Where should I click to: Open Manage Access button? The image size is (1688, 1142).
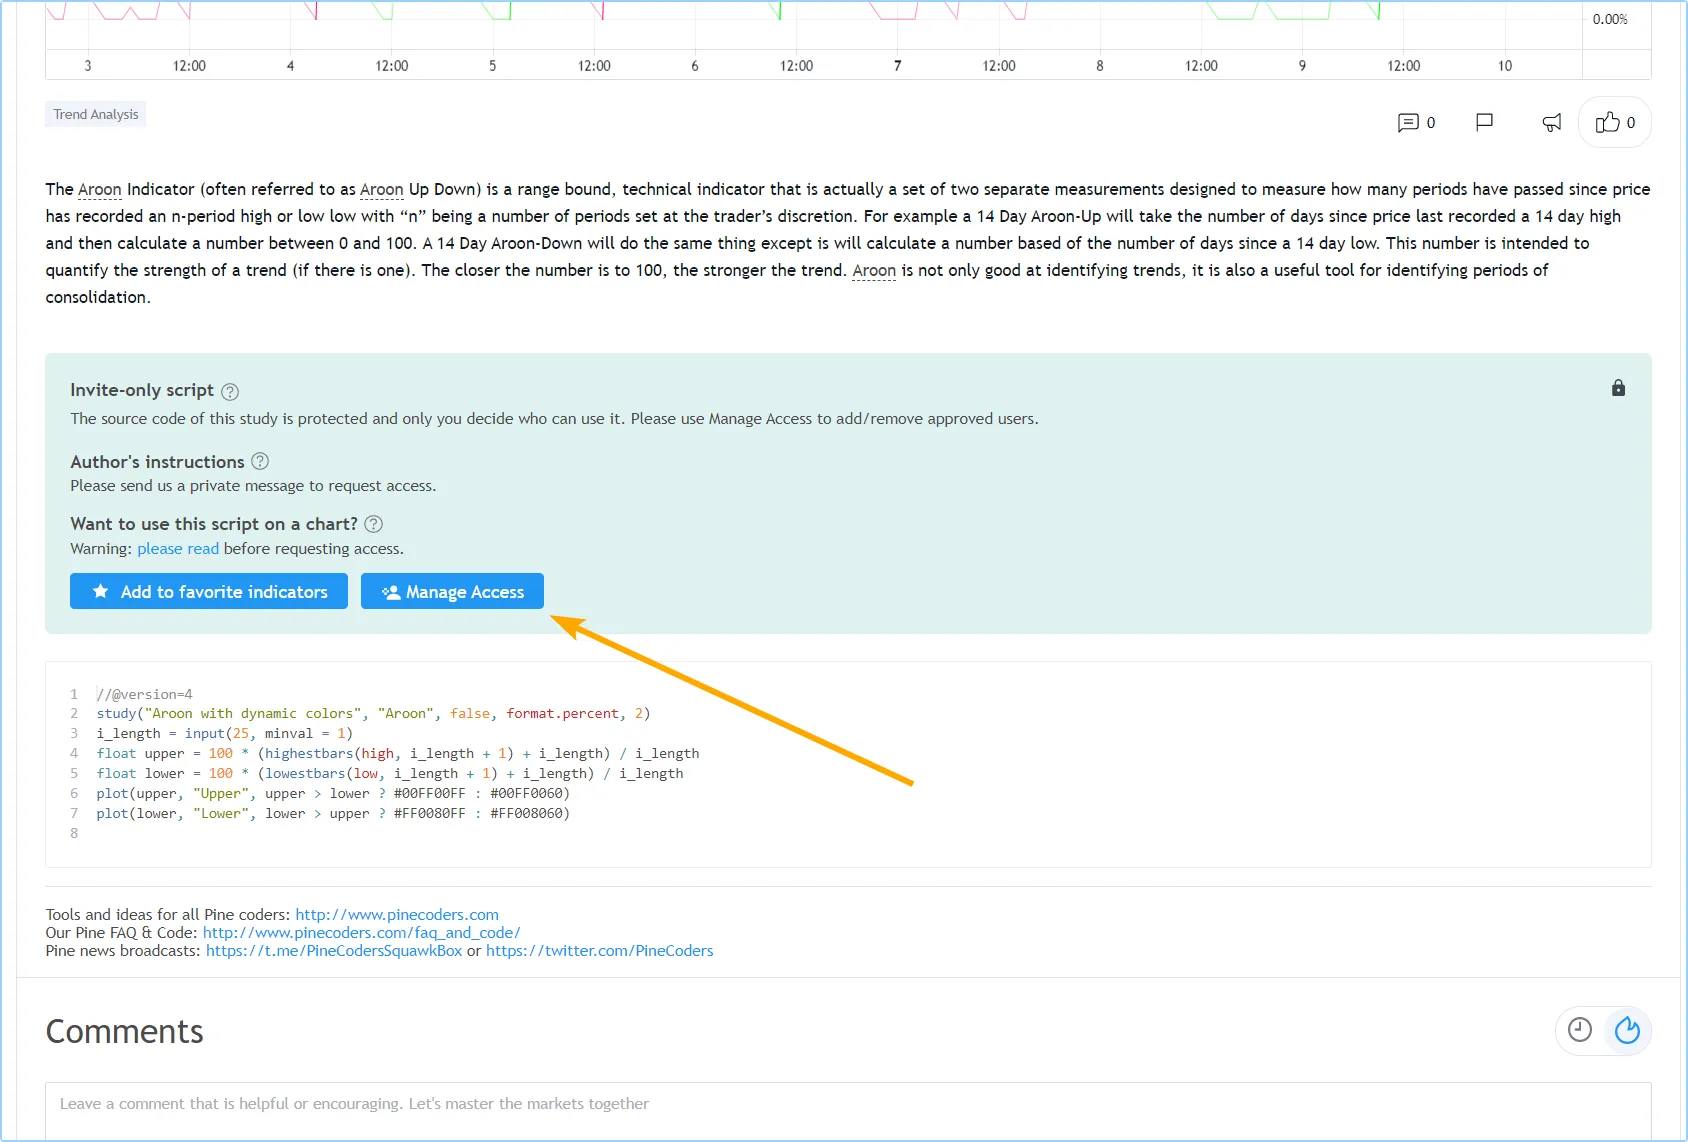(x=452, y=591)
